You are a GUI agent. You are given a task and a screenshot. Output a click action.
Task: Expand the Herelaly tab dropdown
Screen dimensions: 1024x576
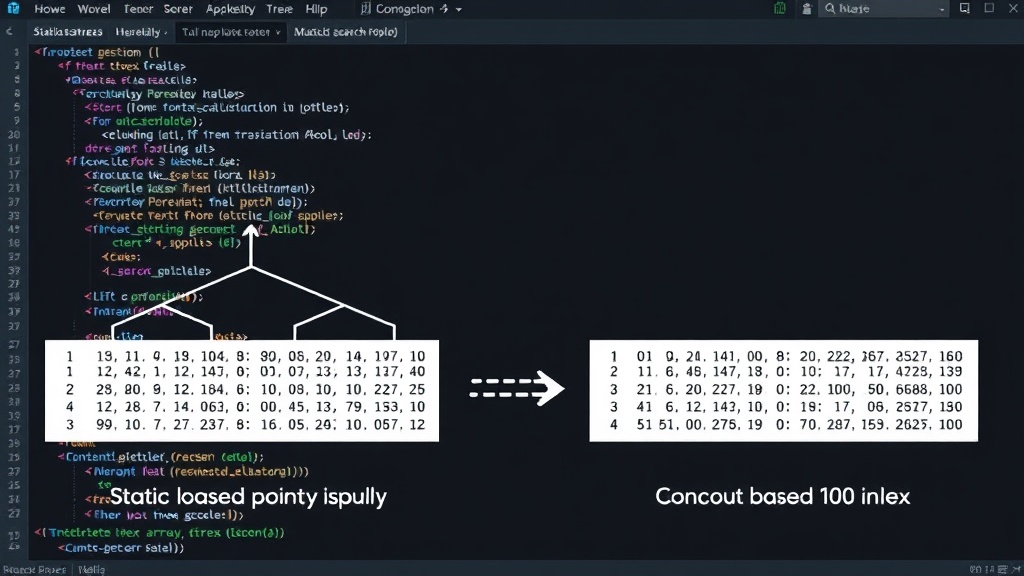[x=166, y=33]
